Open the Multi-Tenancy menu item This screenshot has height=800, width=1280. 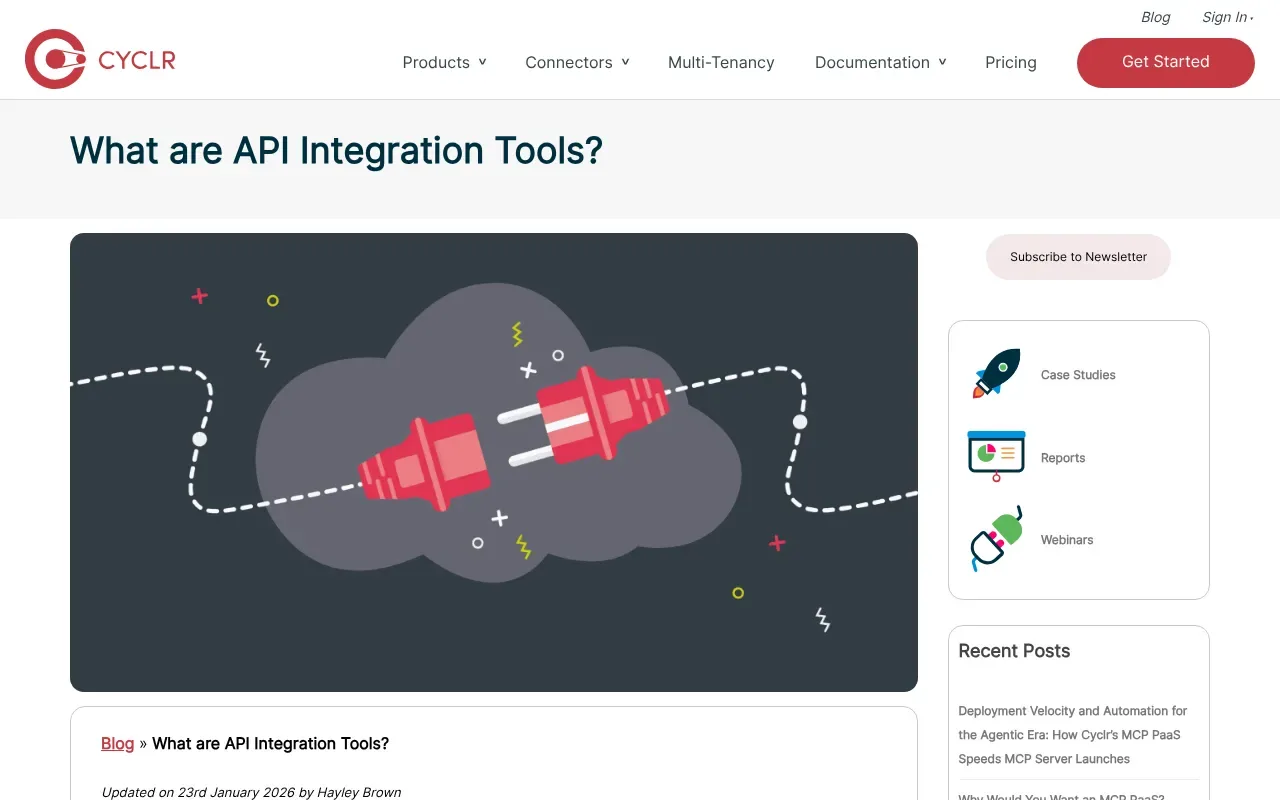pos(721,62)
